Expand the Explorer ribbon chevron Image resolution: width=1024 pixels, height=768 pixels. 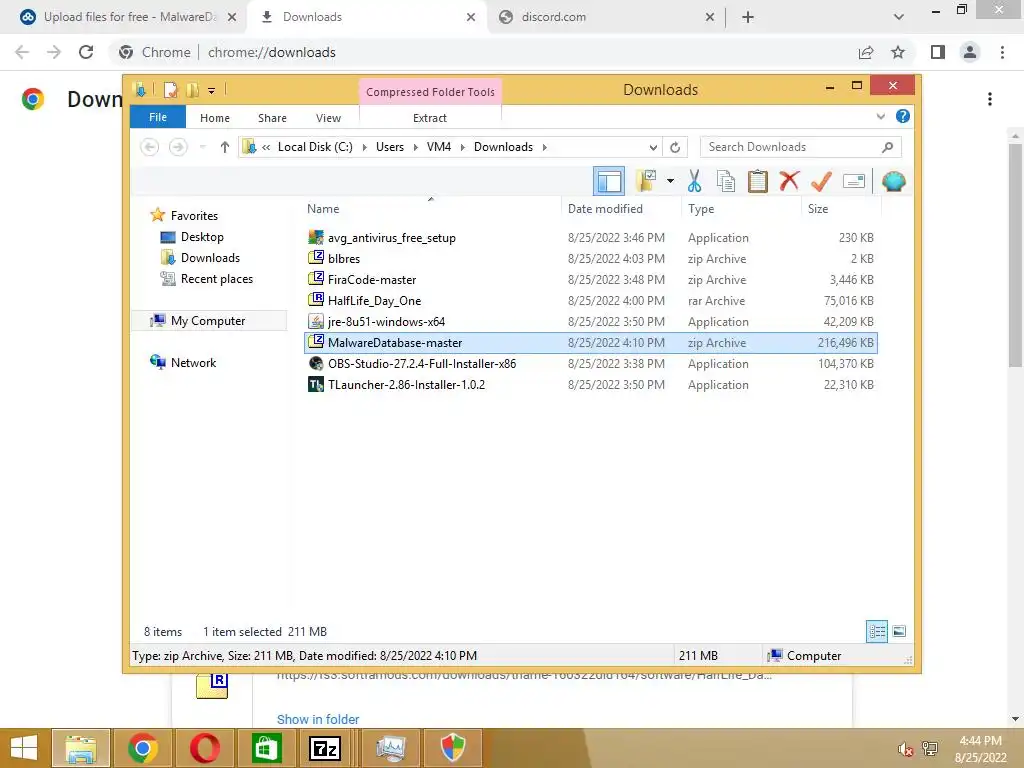(x=880, y=116)
